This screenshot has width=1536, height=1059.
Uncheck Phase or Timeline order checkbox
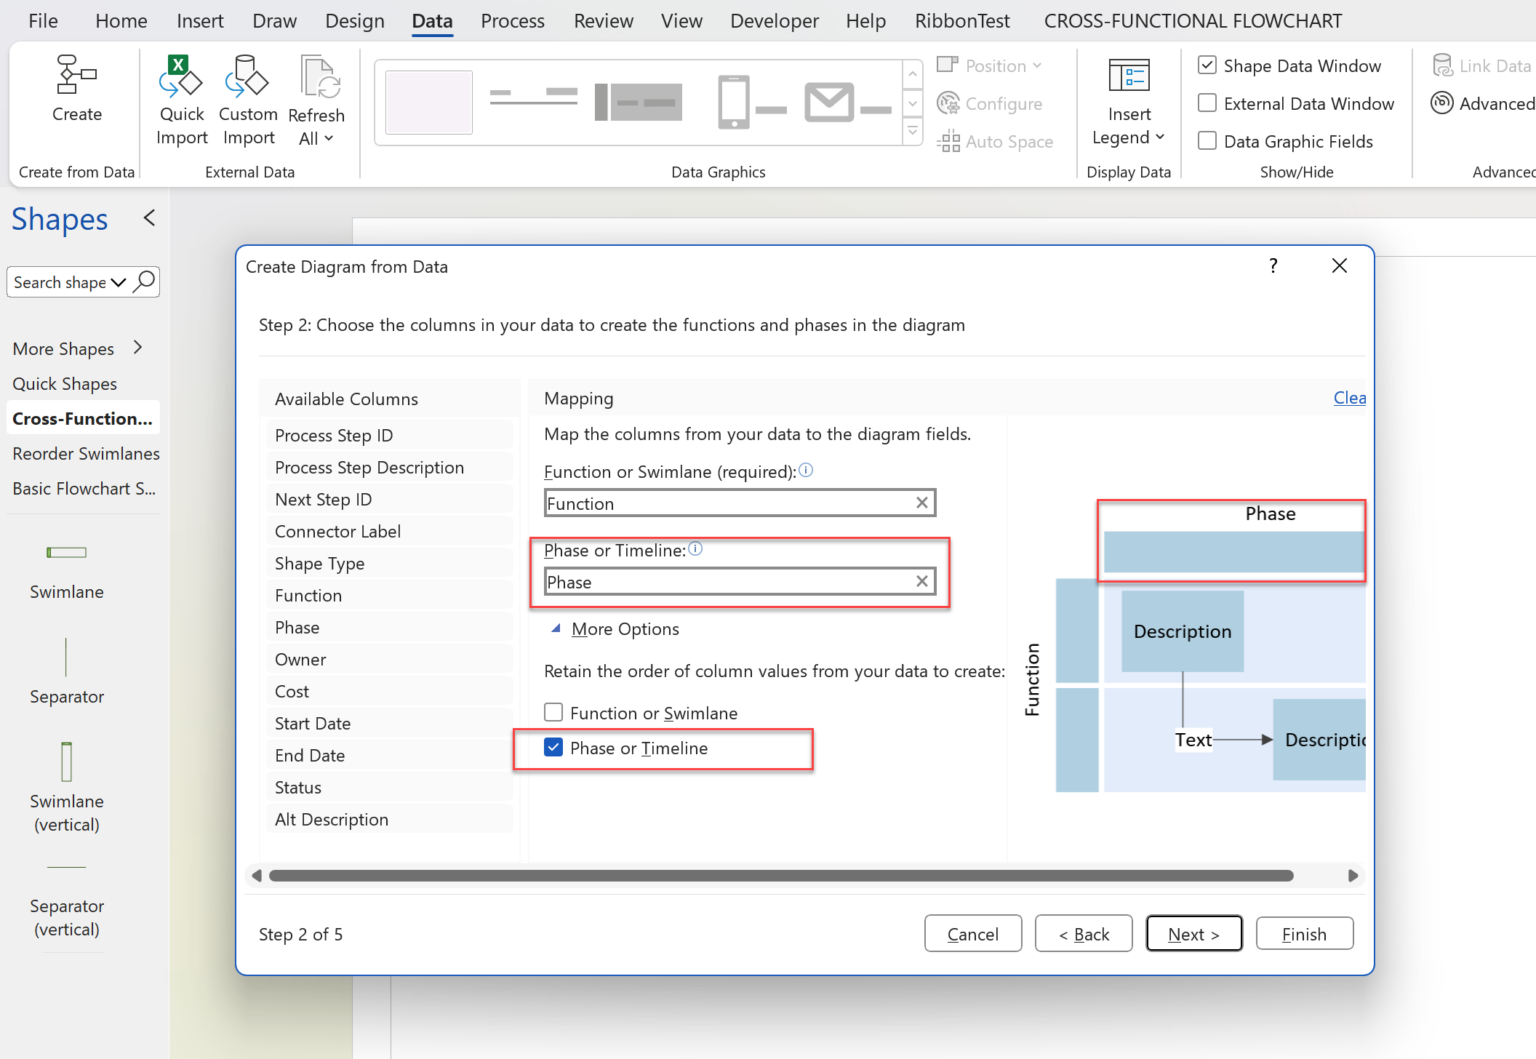click(554, 747)
